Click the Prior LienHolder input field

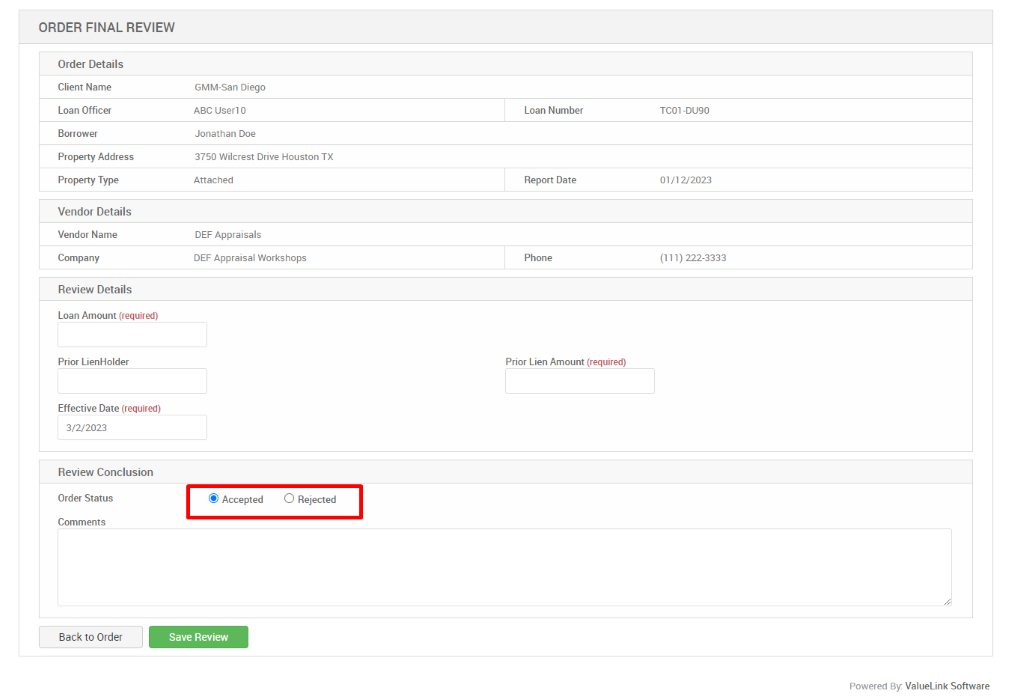tap(131, 380)
